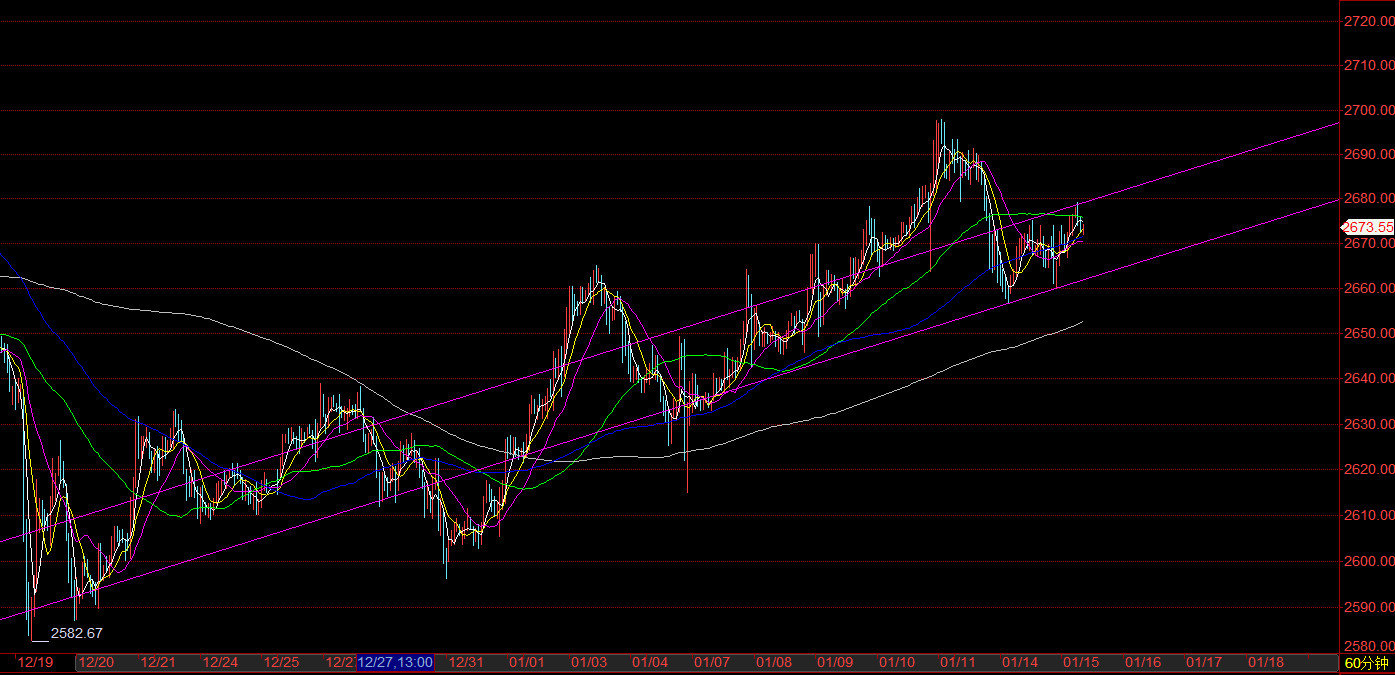Select the current price tag 2673.55
Image resolution: width=1395 pixels, height=675 pixels.
coord(1369,227)
